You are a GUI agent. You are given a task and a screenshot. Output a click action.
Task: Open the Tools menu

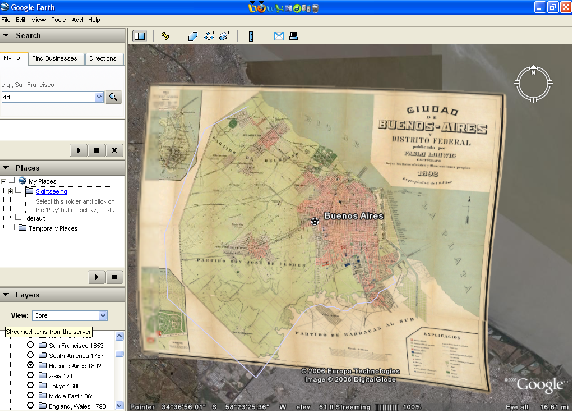point(58,20)
